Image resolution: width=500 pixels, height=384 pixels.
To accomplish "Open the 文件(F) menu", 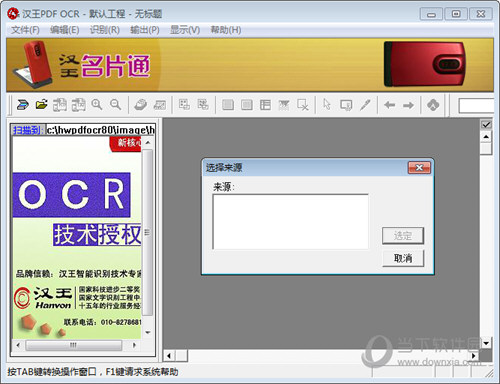I will [x=25, y=30].
